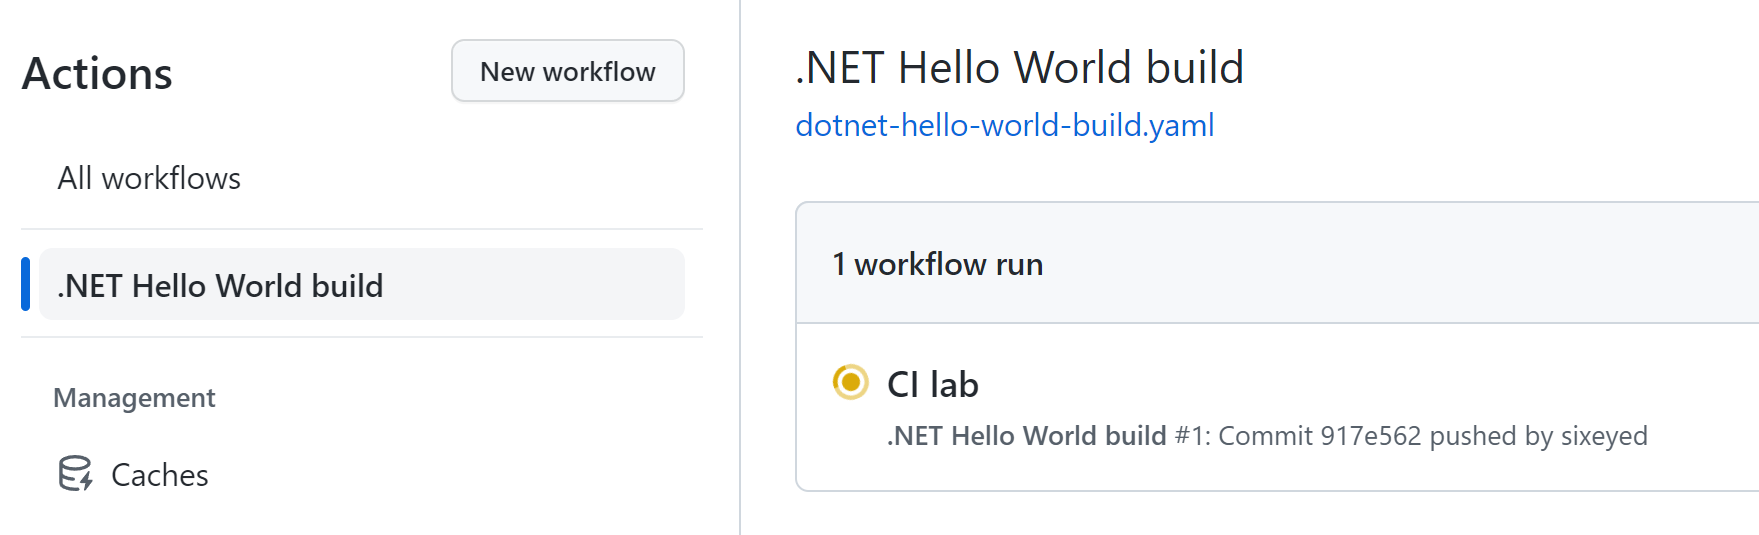Click the Management section label
Screen dimensions: 1759x535
(x=134, y=398)
